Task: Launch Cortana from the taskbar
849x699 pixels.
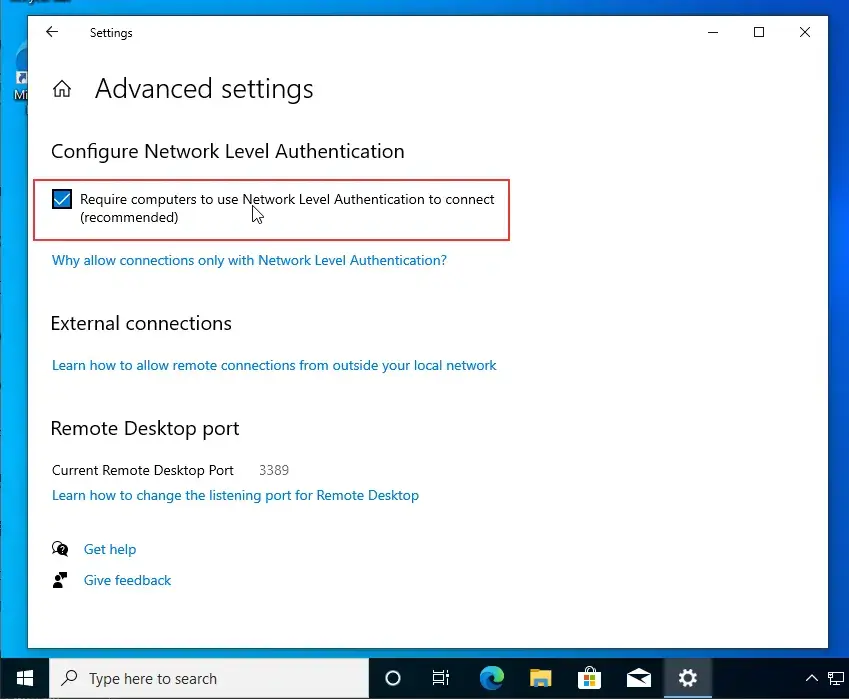Action: [393, 678]
